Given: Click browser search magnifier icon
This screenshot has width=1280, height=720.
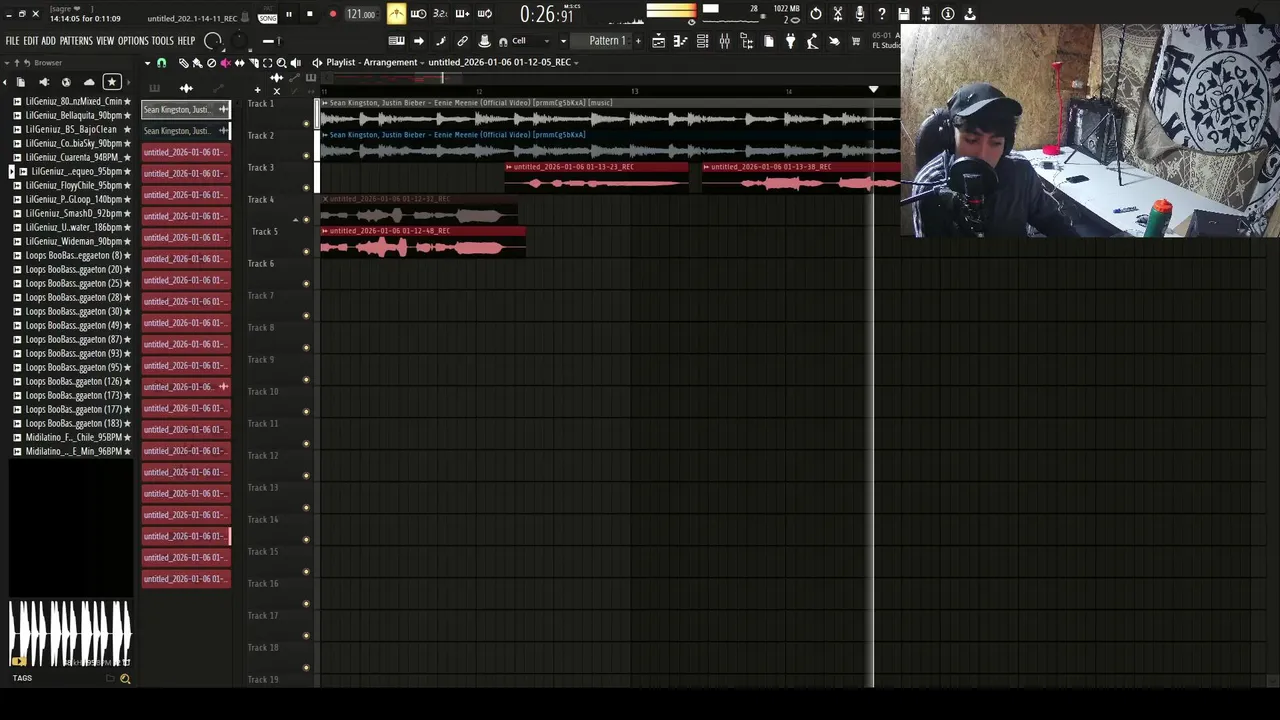Looking at the screenshot, I should 125,679.
